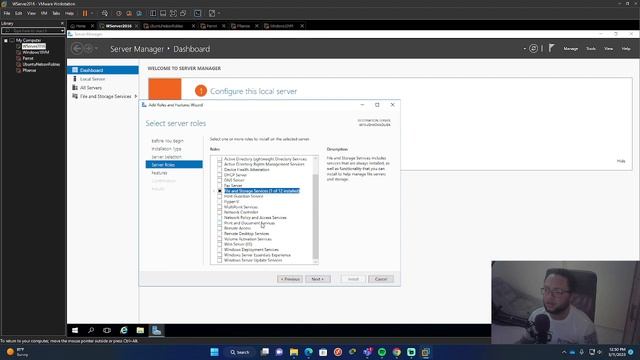This screenshot has width=640, height=360.
Task: Expand File and Storage Services sidebar arrow
Action: click(x=136, y=96)
